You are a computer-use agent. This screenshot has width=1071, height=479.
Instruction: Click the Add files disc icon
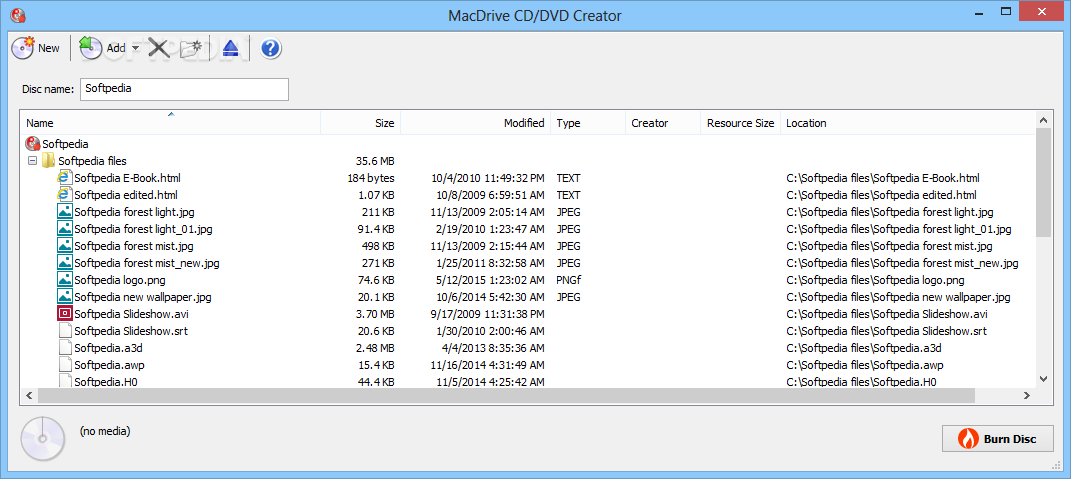pyautogui.click(x=90, y=48)
